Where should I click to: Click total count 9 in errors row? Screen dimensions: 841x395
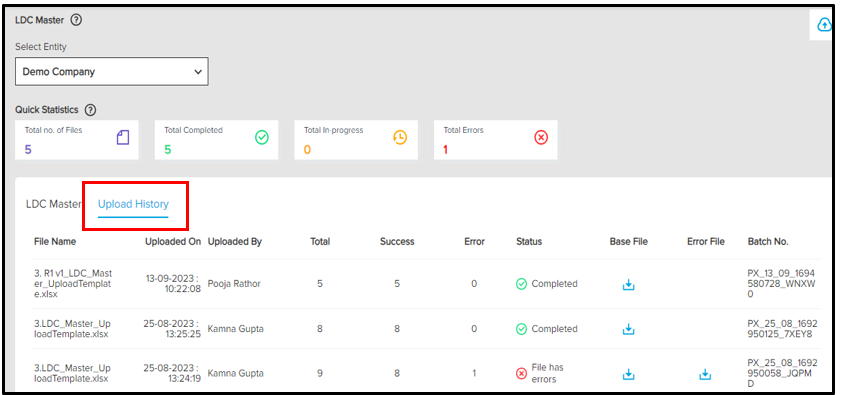coord(320,374)
